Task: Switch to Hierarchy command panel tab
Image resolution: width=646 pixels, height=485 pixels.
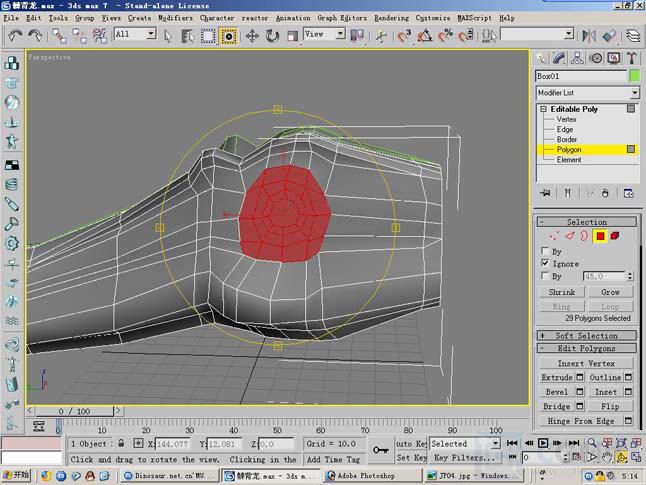Action: 577,58
